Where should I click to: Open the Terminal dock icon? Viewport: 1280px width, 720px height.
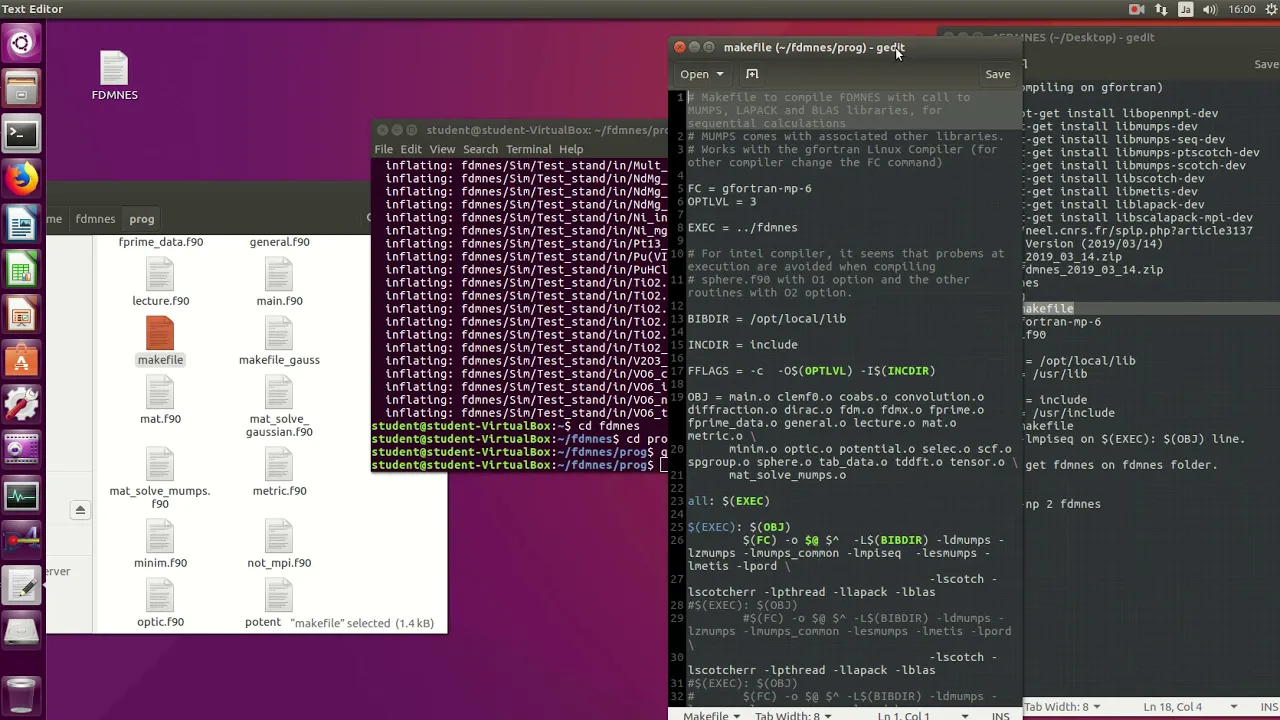click(x=21, y=134)
